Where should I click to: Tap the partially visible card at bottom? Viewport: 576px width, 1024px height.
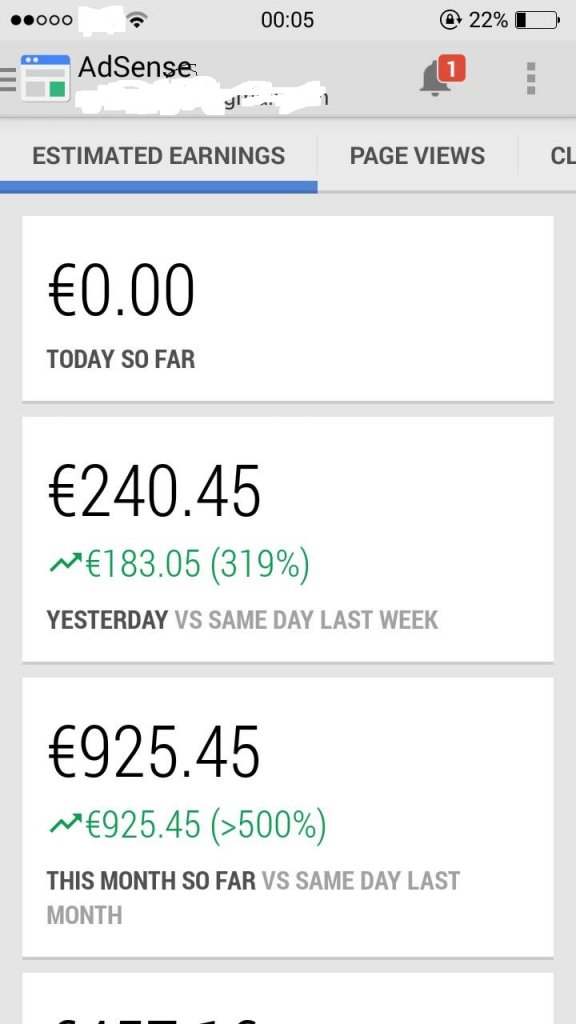click(288, 998)
